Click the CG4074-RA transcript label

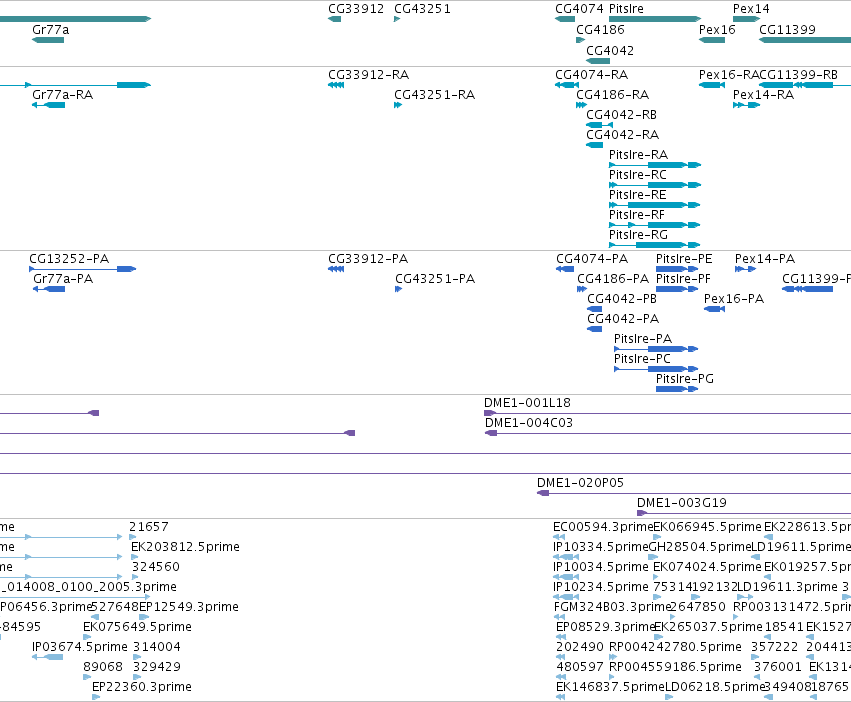[x=592, y=75]
